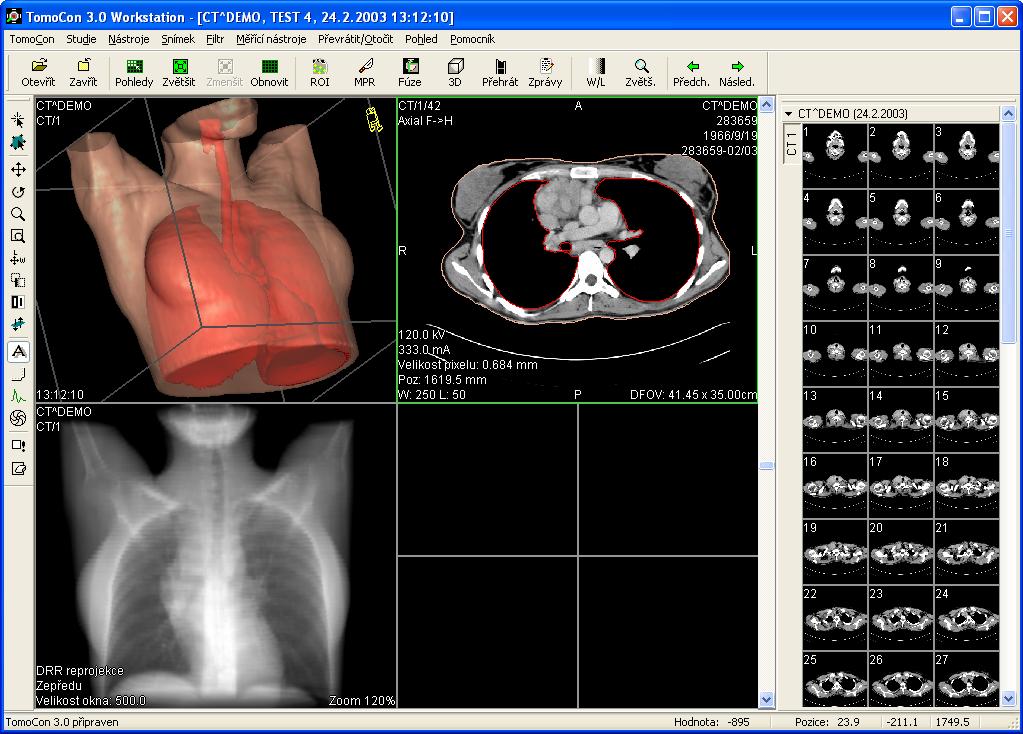Viewport: 1023px width, 734px height.
Task: Select thumbnail image 26
Action: click(x=901, y=679)
